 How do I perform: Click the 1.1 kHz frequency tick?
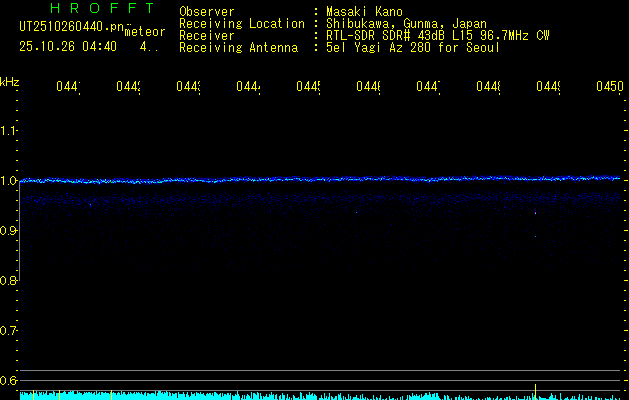coord(9,131)
